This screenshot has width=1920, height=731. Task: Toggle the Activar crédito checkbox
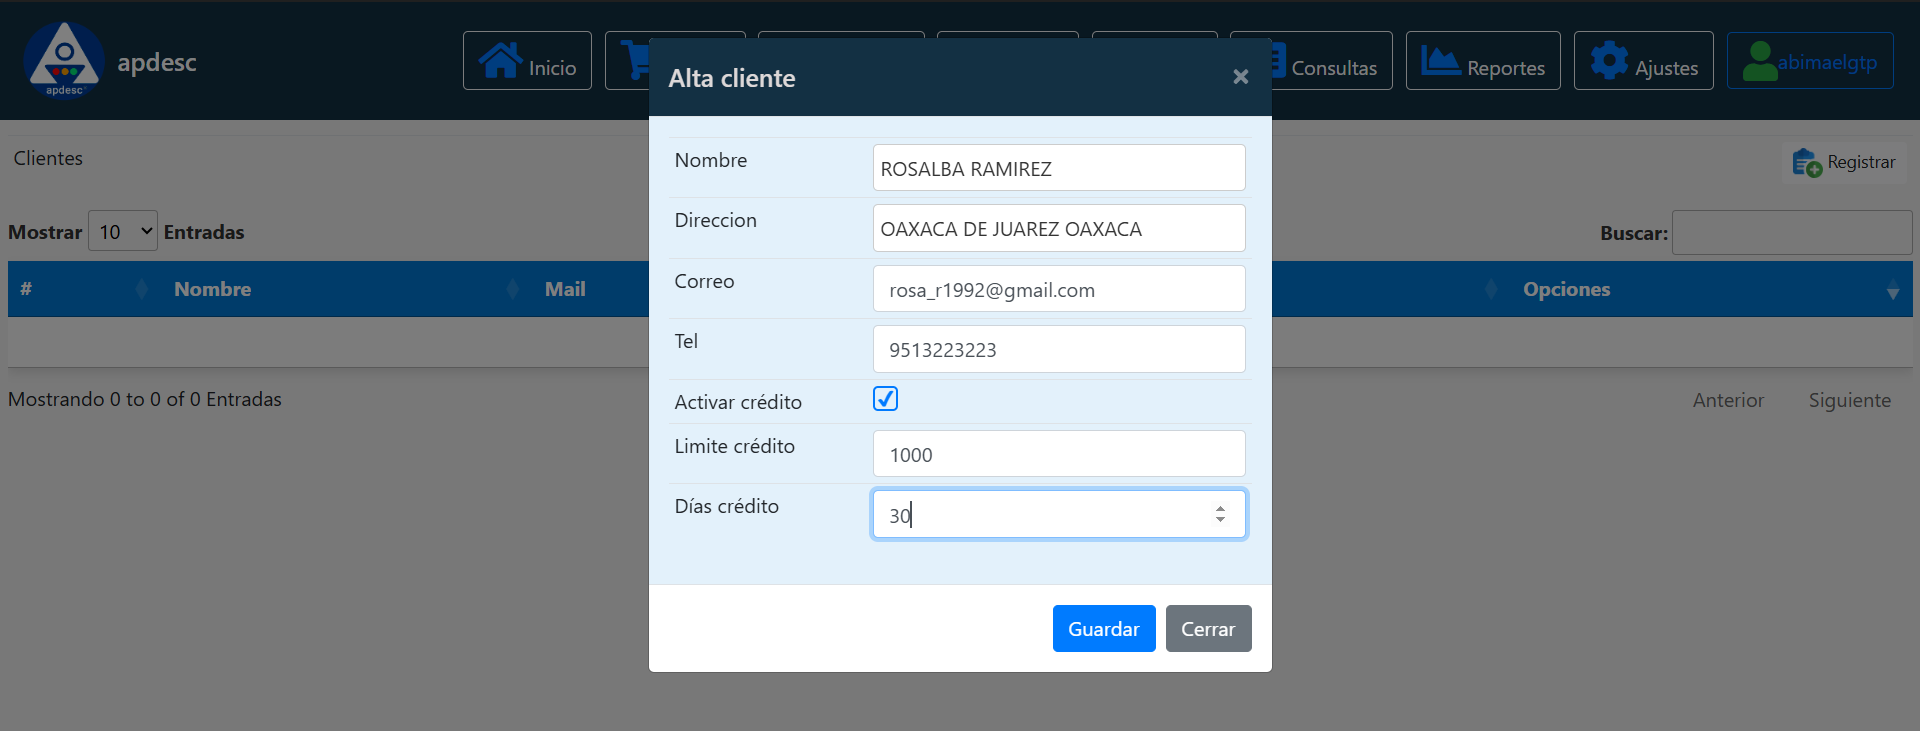point(885,399)
